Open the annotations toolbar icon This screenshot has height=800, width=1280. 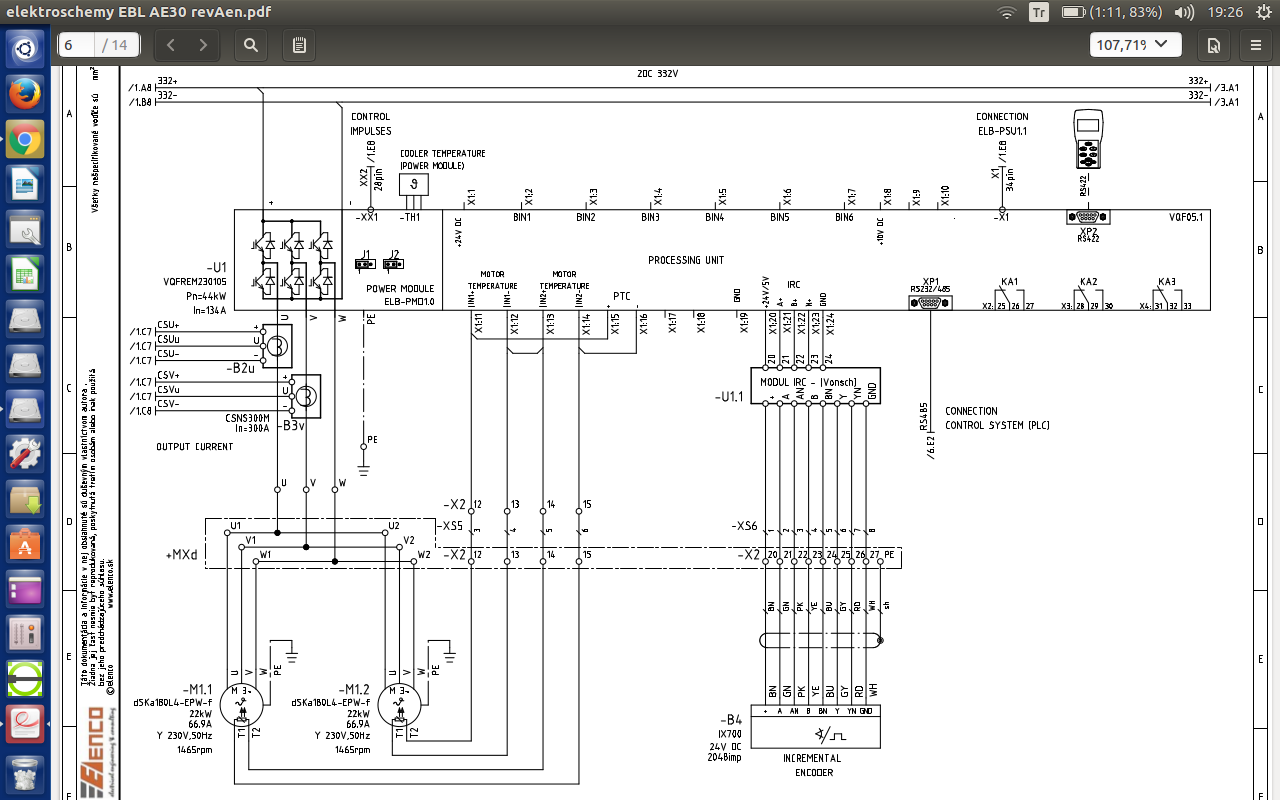pyautogui.click(x=299, y=45)
